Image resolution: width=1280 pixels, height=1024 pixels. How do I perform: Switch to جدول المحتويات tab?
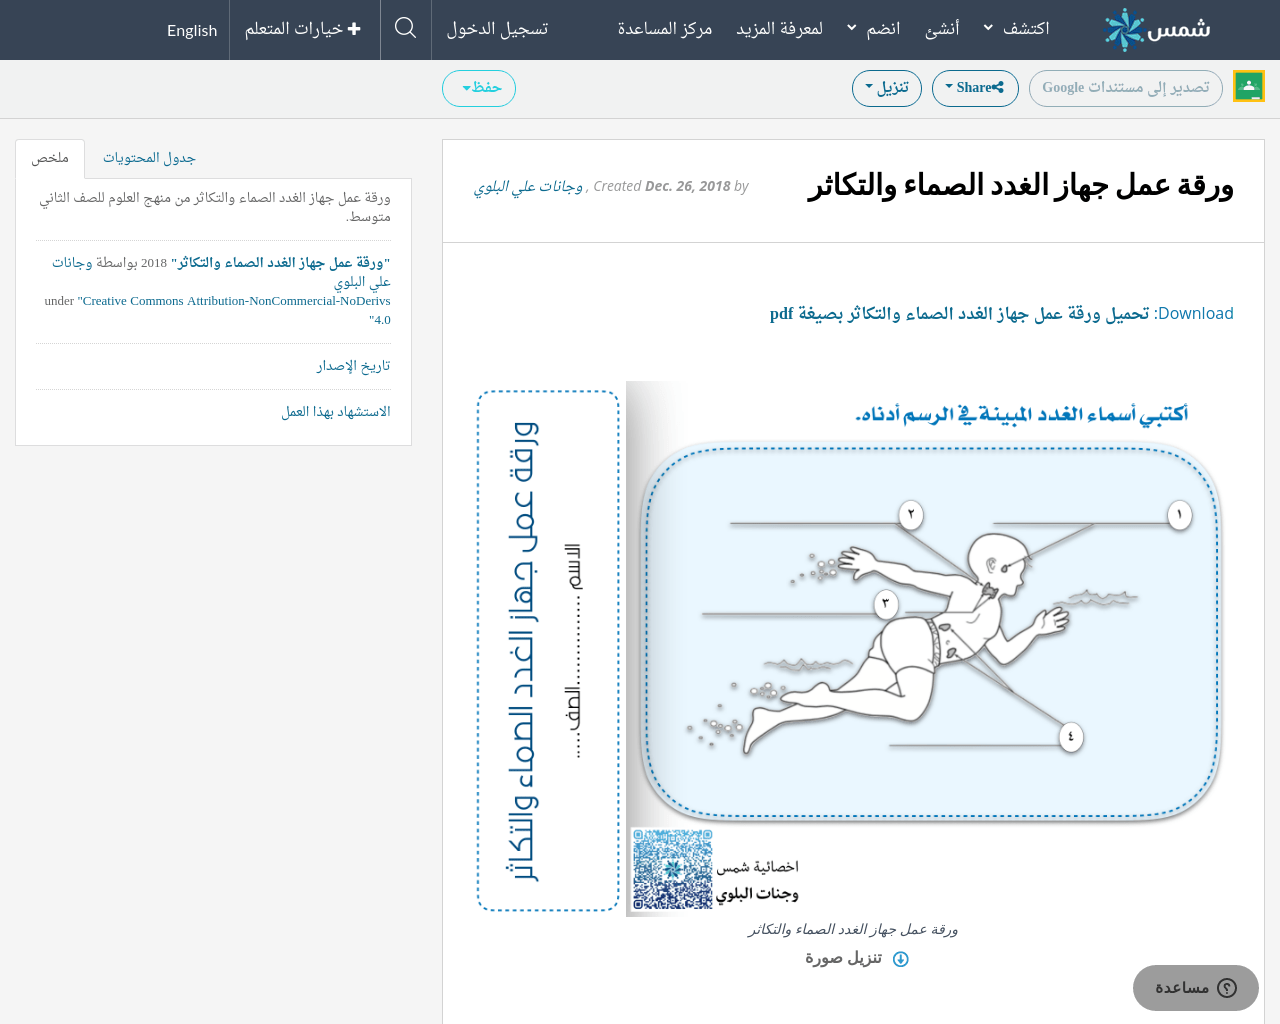click(149, 158)
